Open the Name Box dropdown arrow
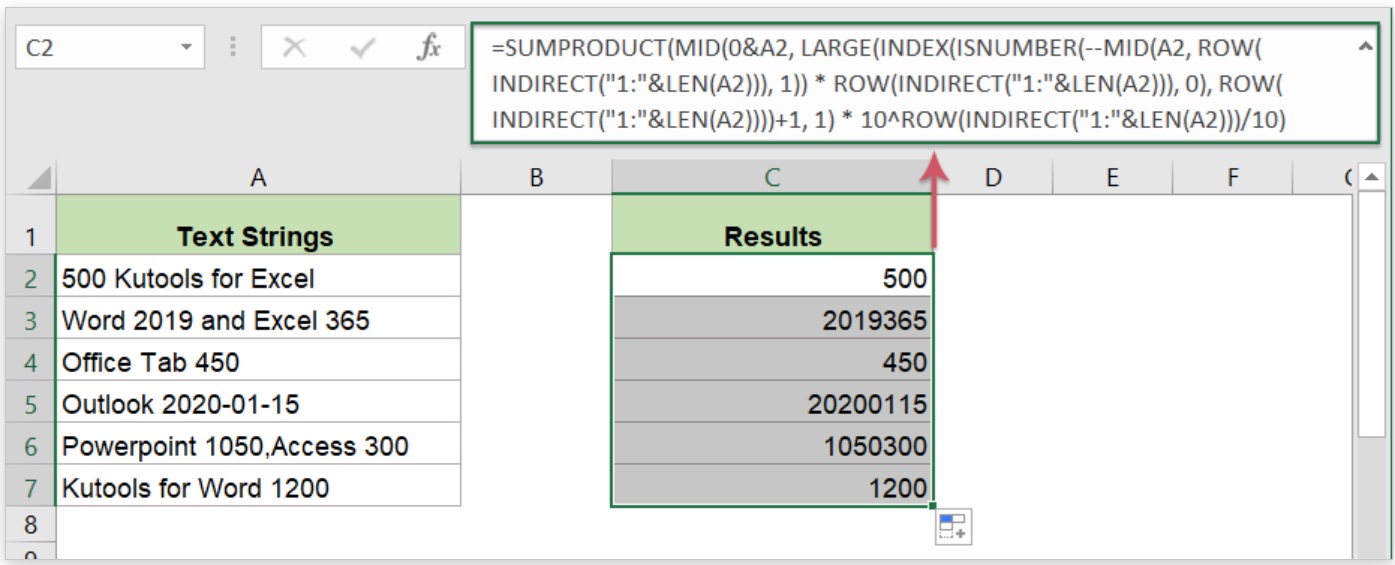The height and width of the screenshot is (565, 1395). click(186, 47)
